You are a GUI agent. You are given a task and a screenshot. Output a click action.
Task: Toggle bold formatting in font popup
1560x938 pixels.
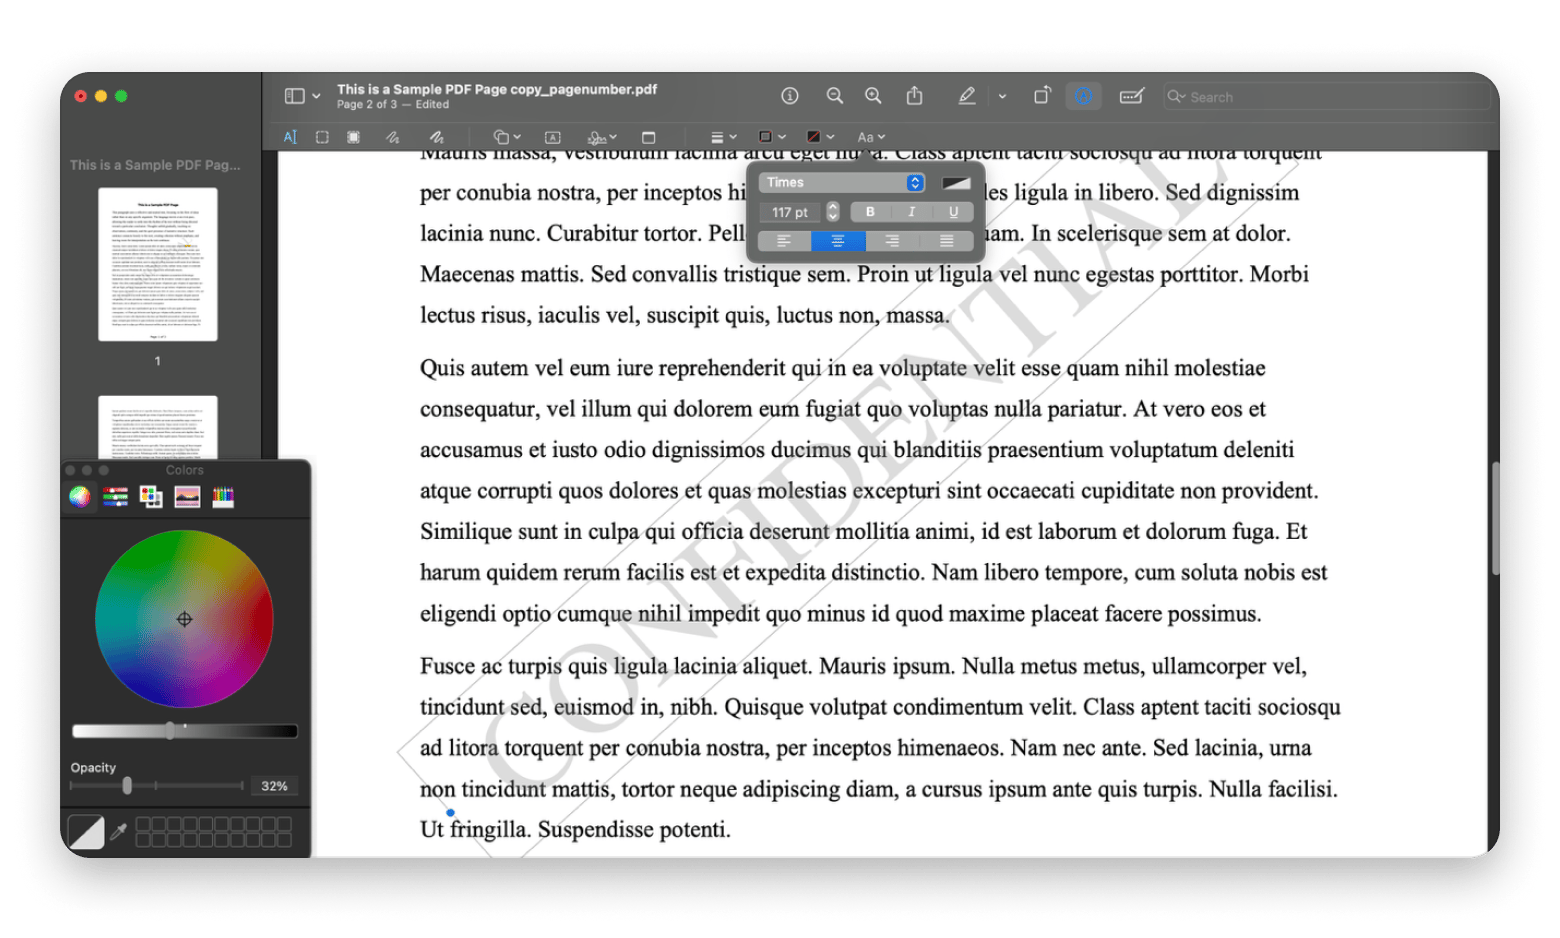click(x=869, y=211)
